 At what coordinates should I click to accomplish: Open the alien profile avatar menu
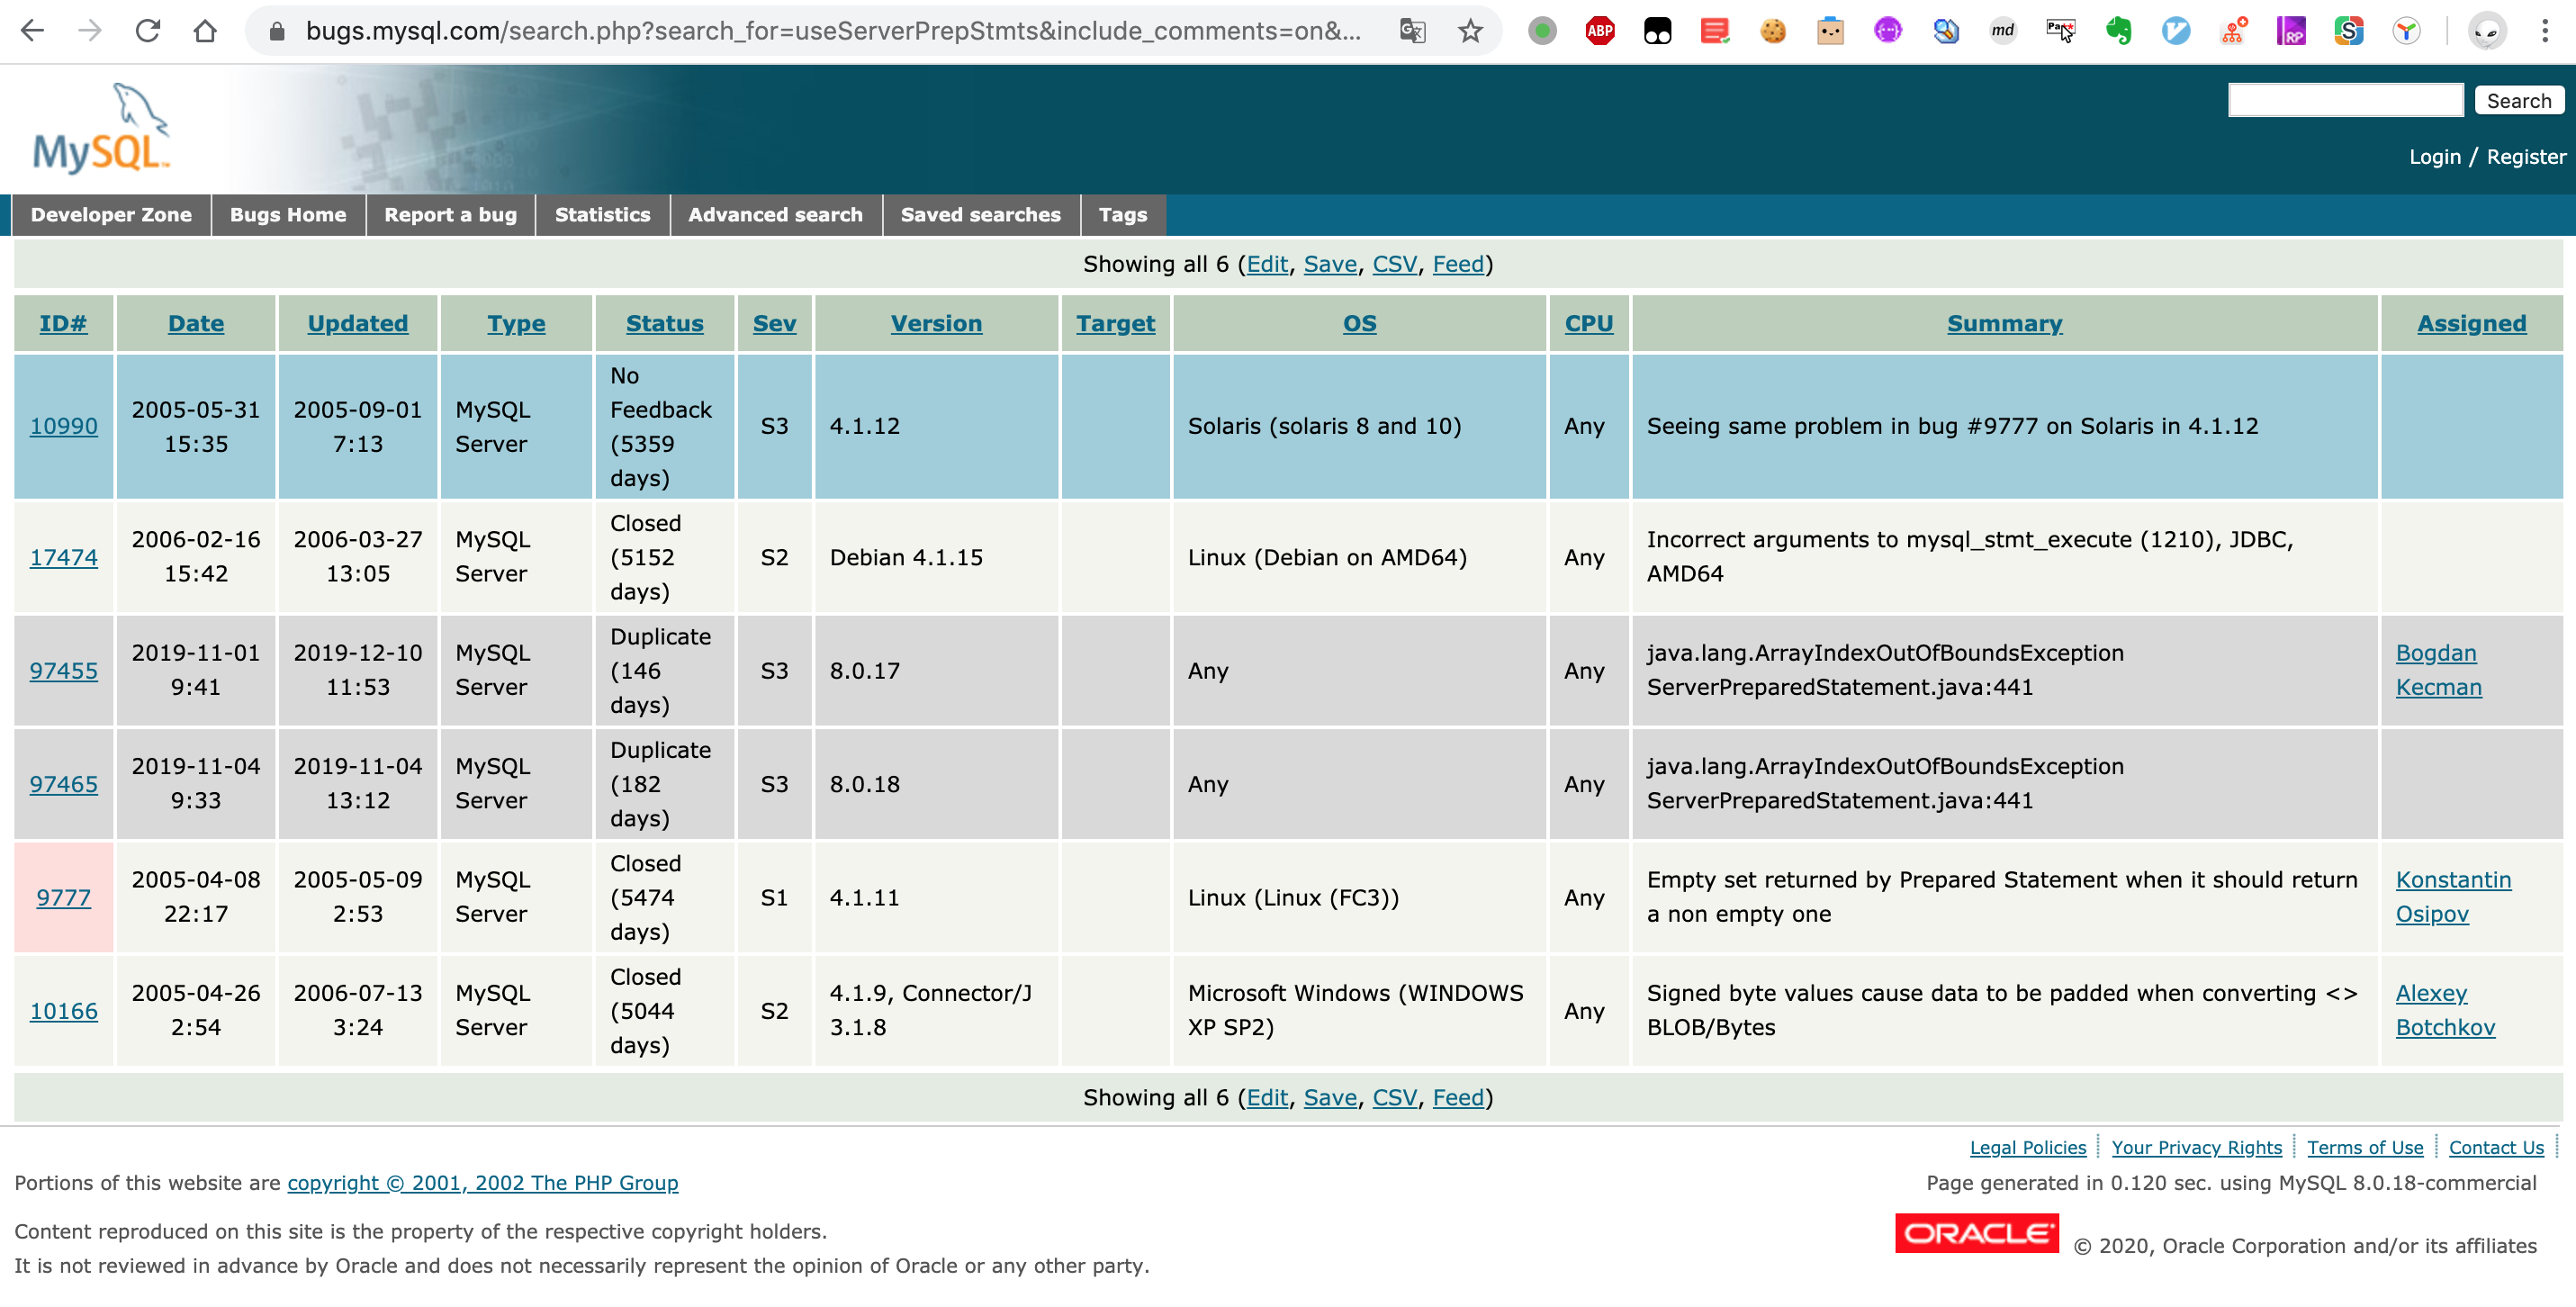tap(2487, 31)
